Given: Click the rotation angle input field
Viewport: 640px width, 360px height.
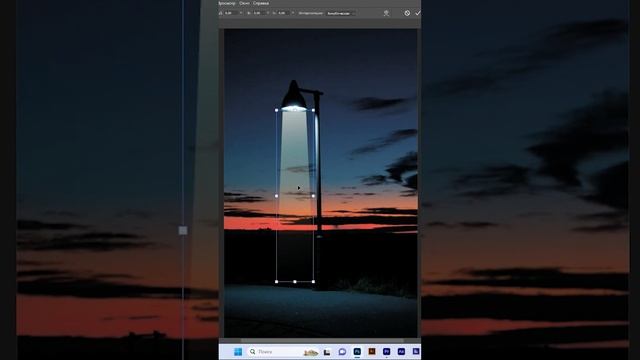Looking at the screenshot, I should click(x=231, y=13).
